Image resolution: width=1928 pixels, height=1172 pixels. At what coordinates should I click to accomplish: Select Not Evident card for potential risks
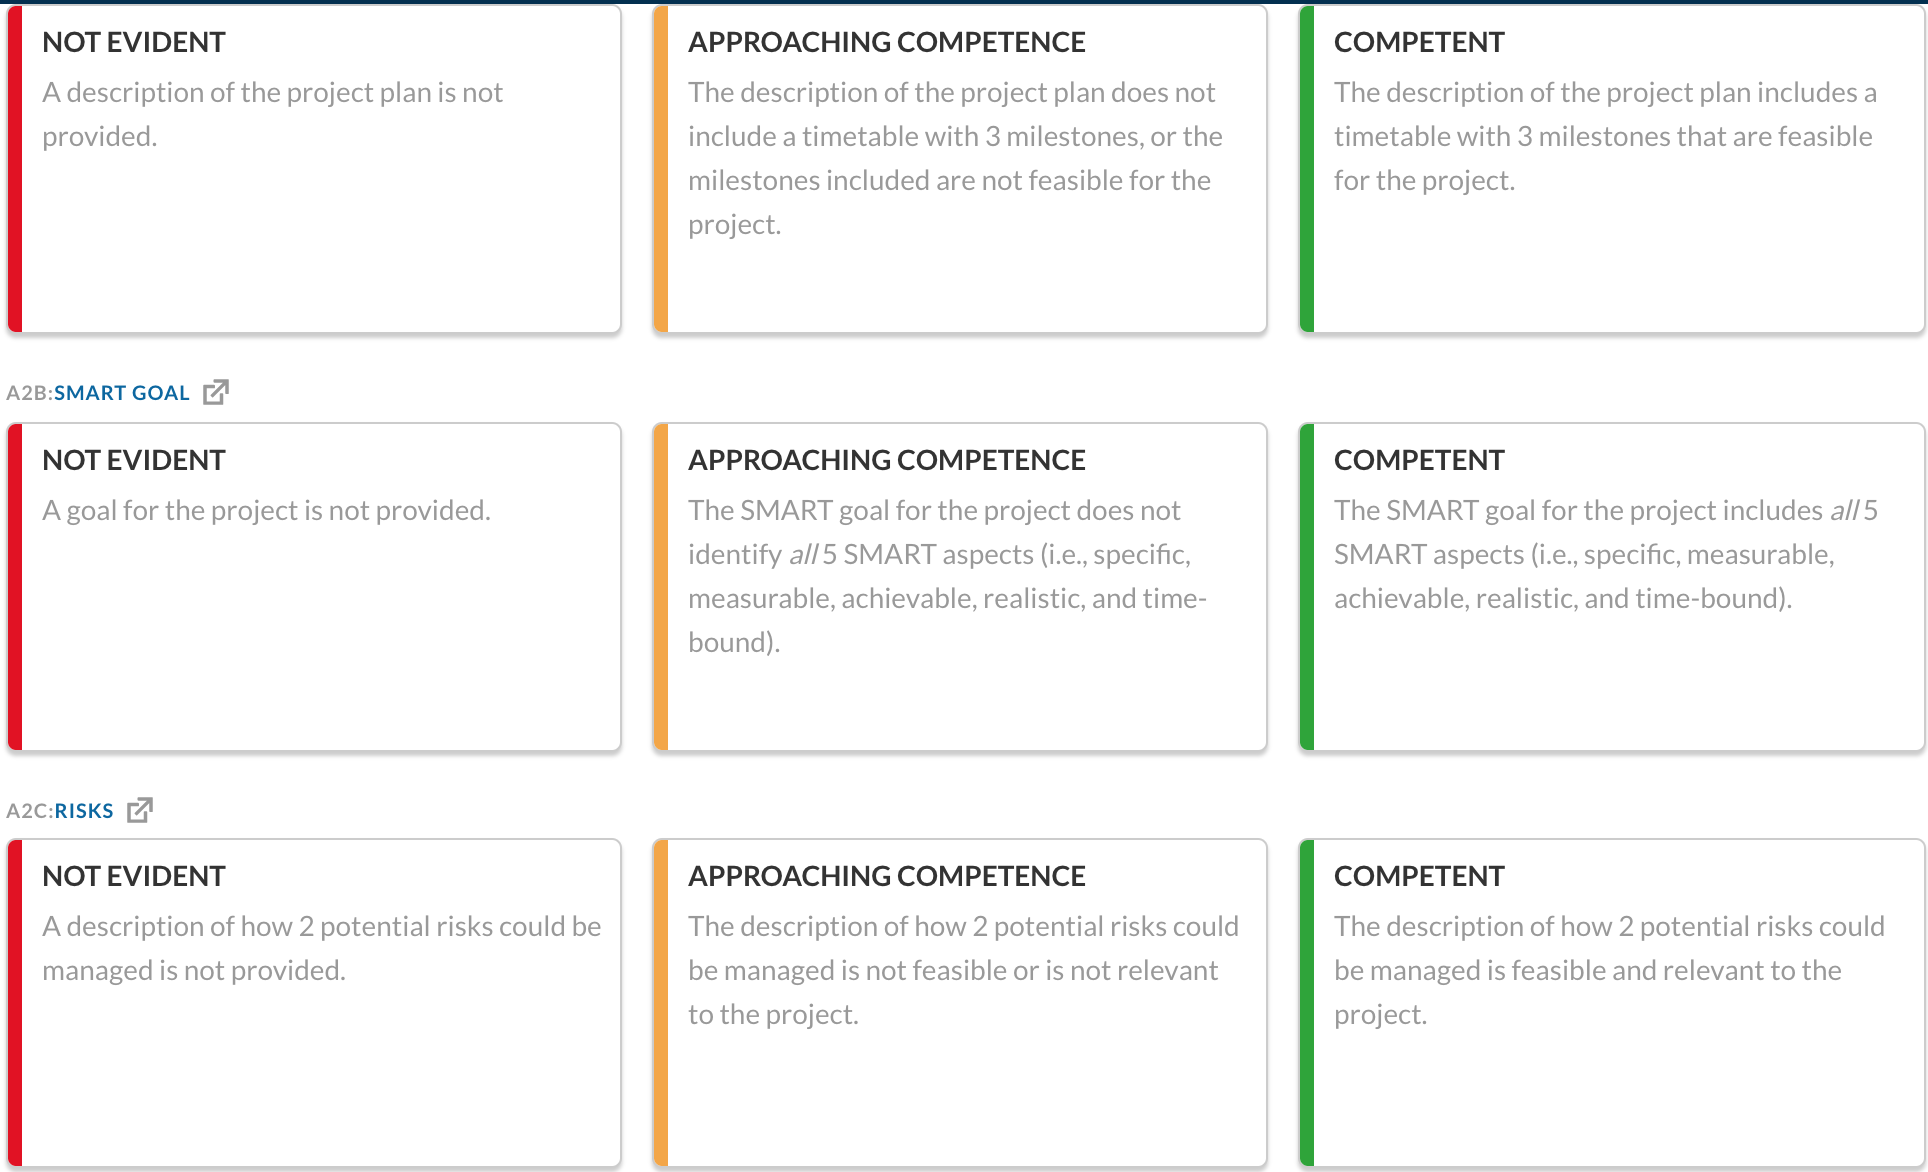pyautogui.click(x=314, y=1003)
